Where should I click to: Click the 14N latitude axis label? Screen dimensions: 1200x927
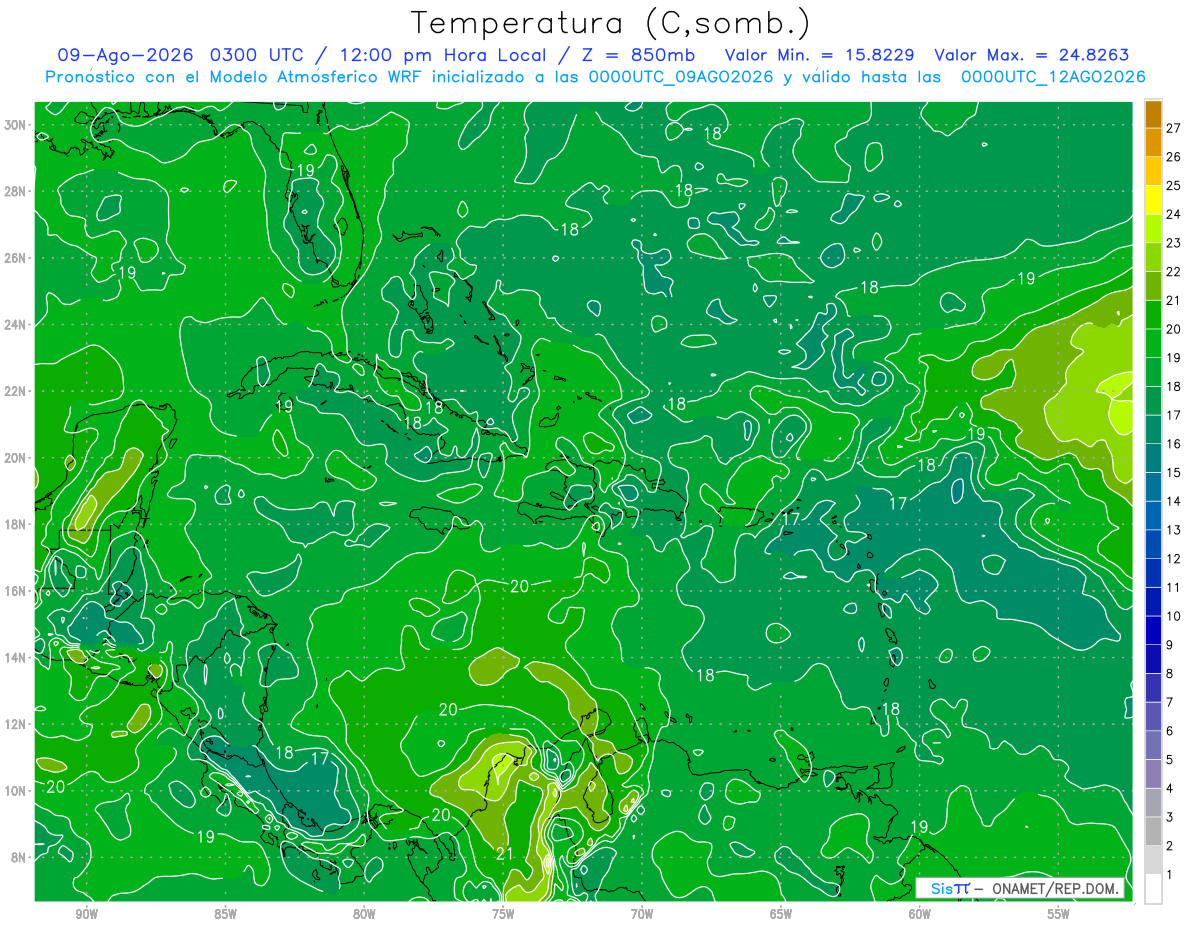click(x=14, y=657)
